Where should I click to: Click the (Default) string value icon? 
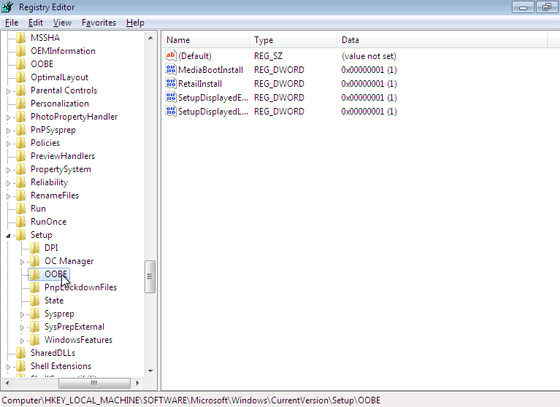171,55
